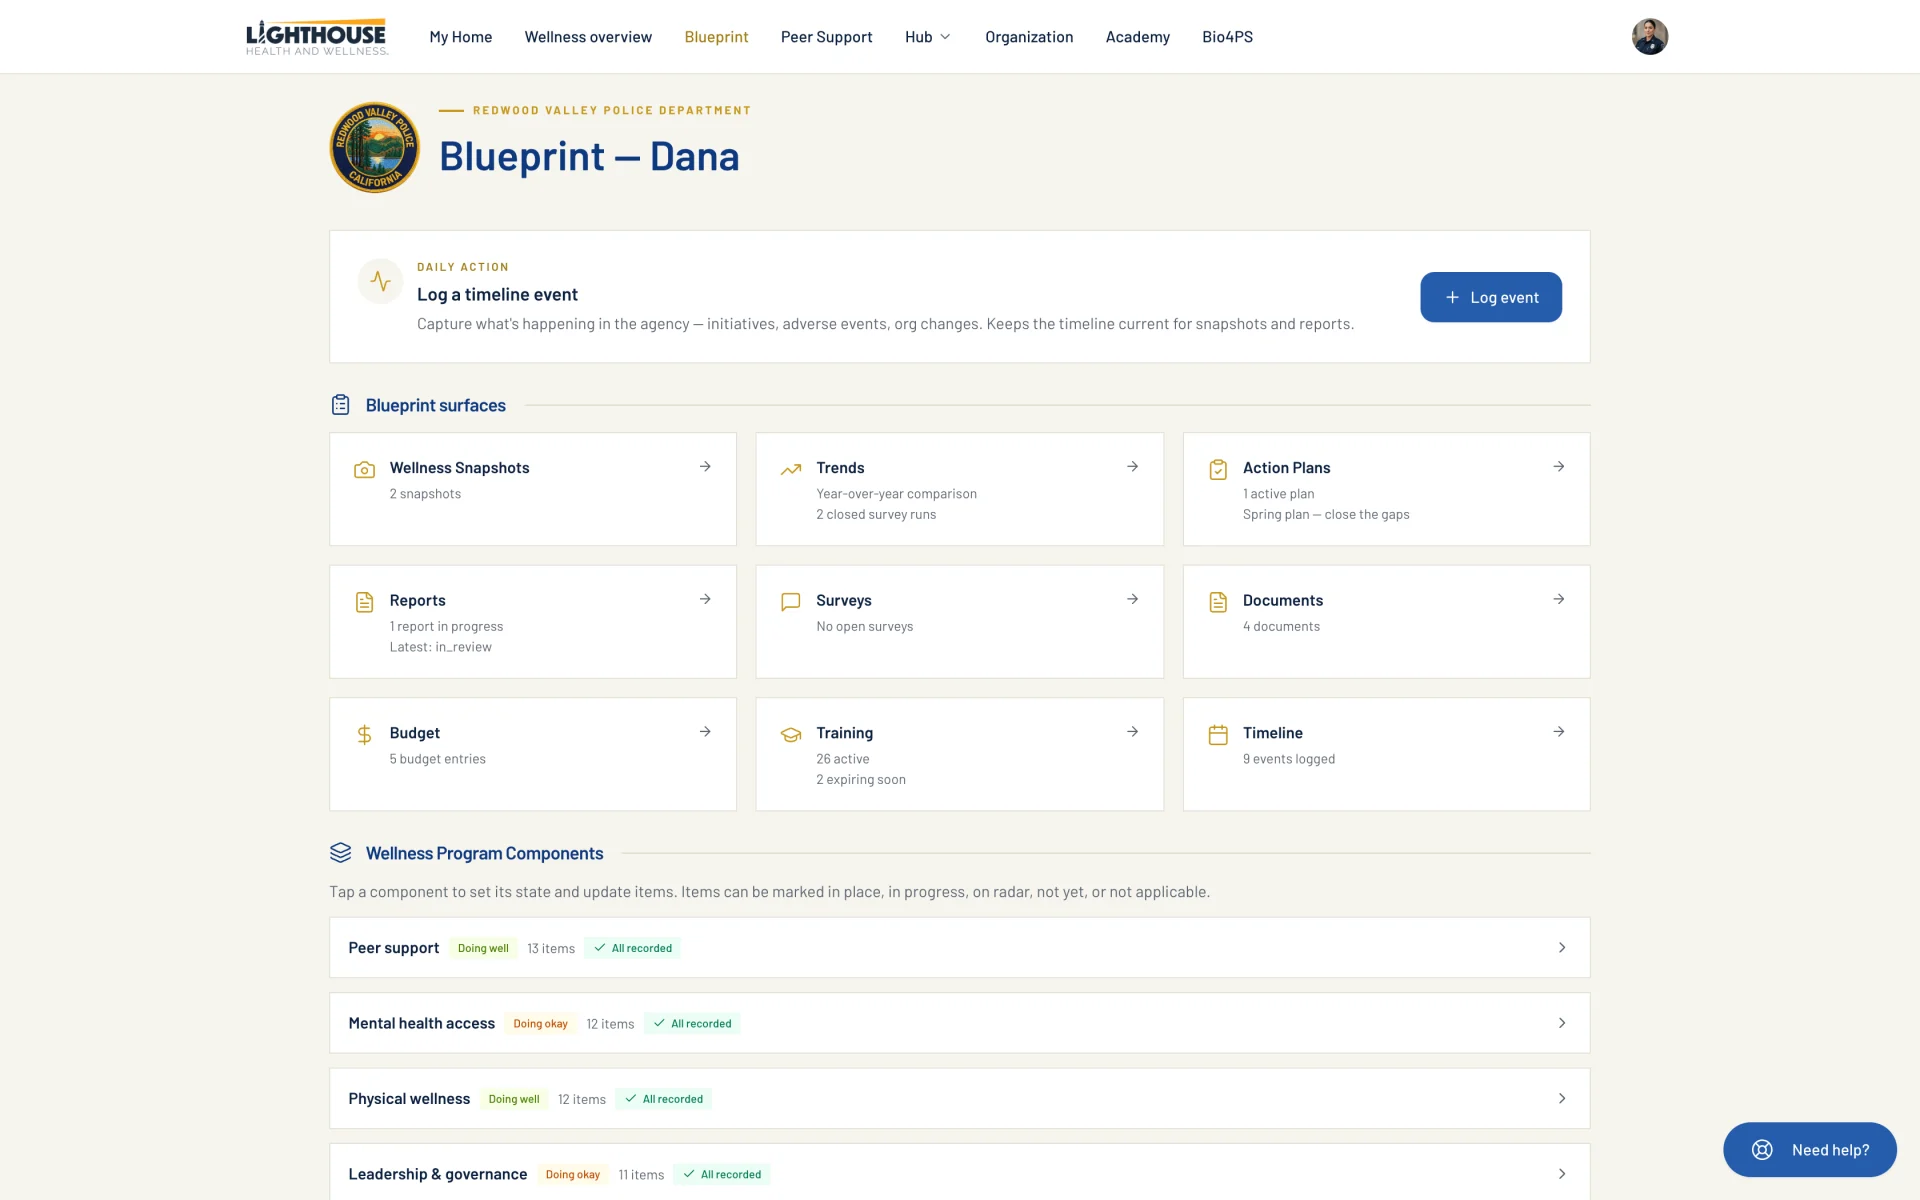
Task: Click the Action Plans clipboard icon
Action: pyautogui.click(x=1218, y=469)
